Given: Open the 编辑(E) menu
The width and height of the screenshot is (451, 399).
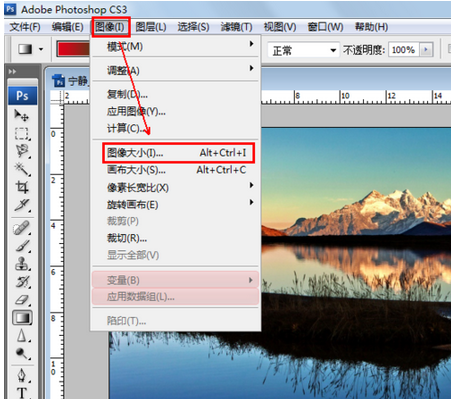Looking at the screenshot, I should 68,27.
